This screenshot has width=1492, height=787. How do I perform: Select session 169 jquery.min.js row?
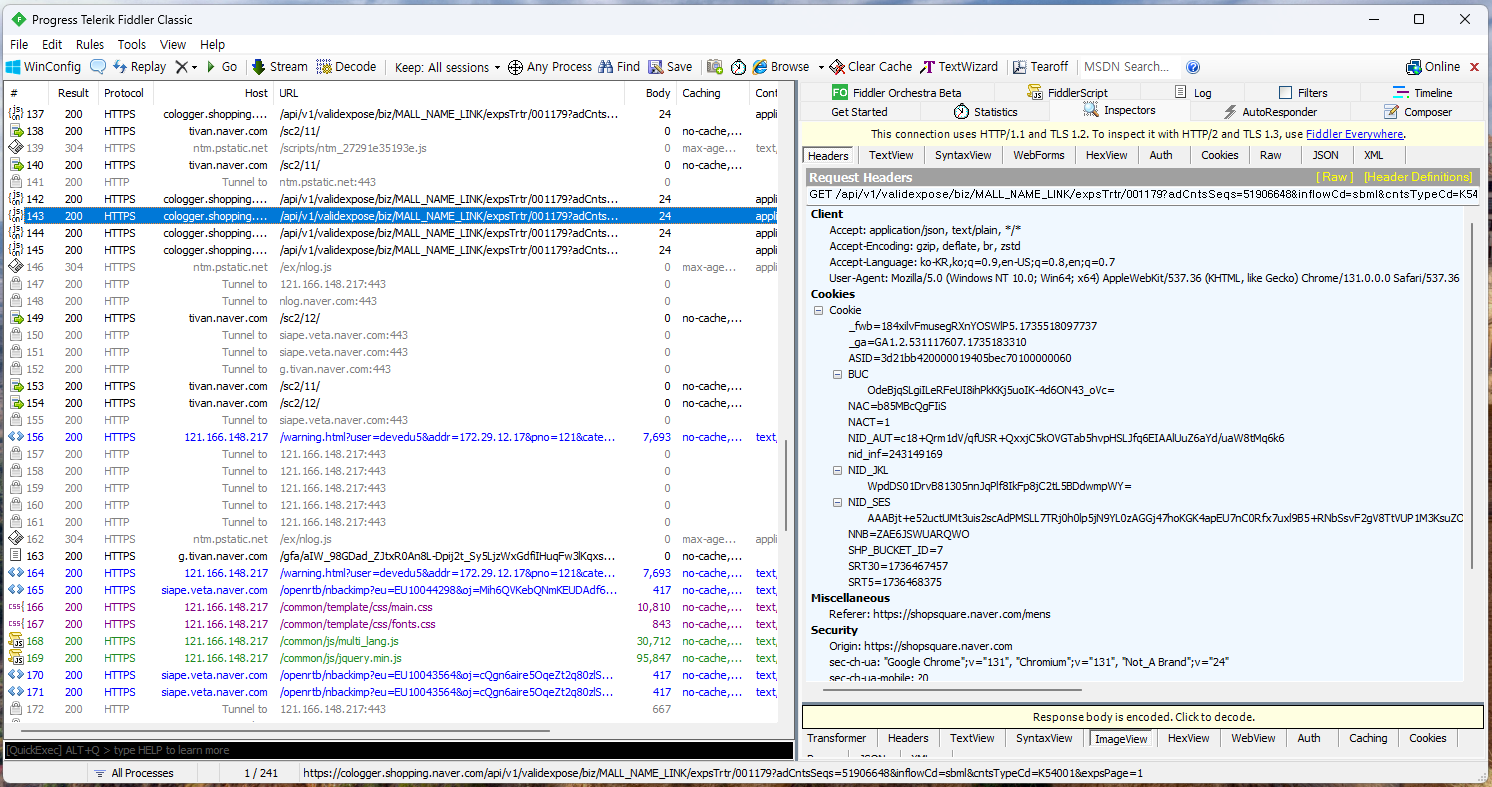click(x=390, y=658)
